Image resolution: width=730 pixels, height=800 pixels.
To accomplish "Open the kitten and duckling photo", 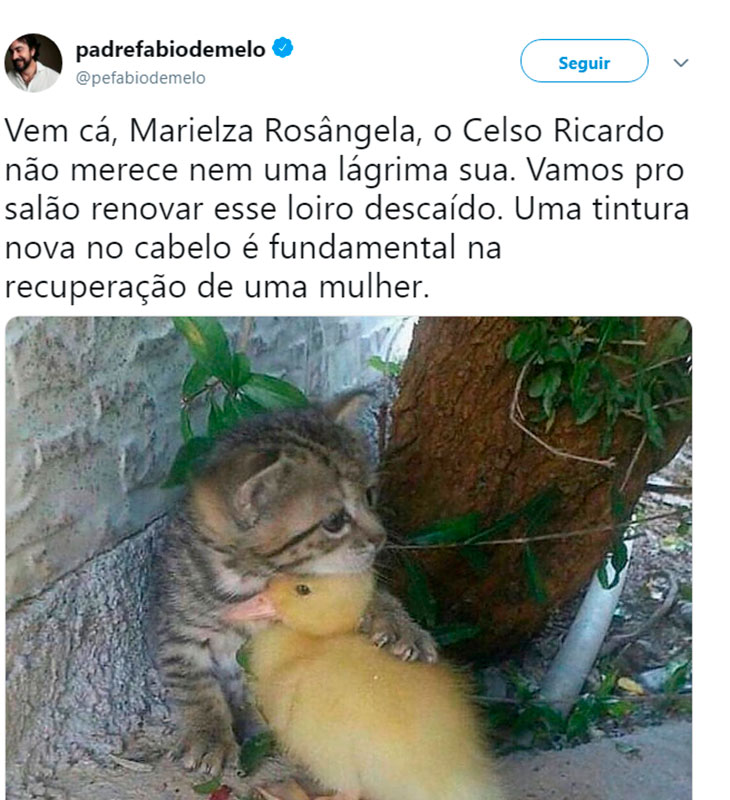I will click(348, 558).
